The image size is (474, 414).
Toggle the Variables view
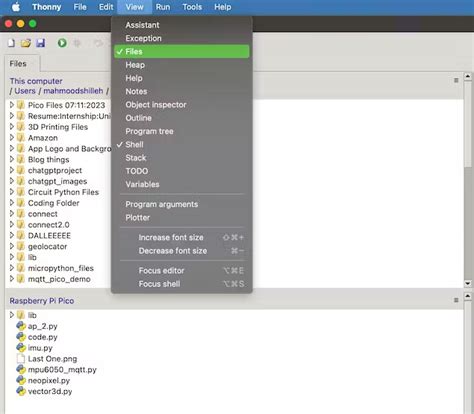(x=182, y=184)
